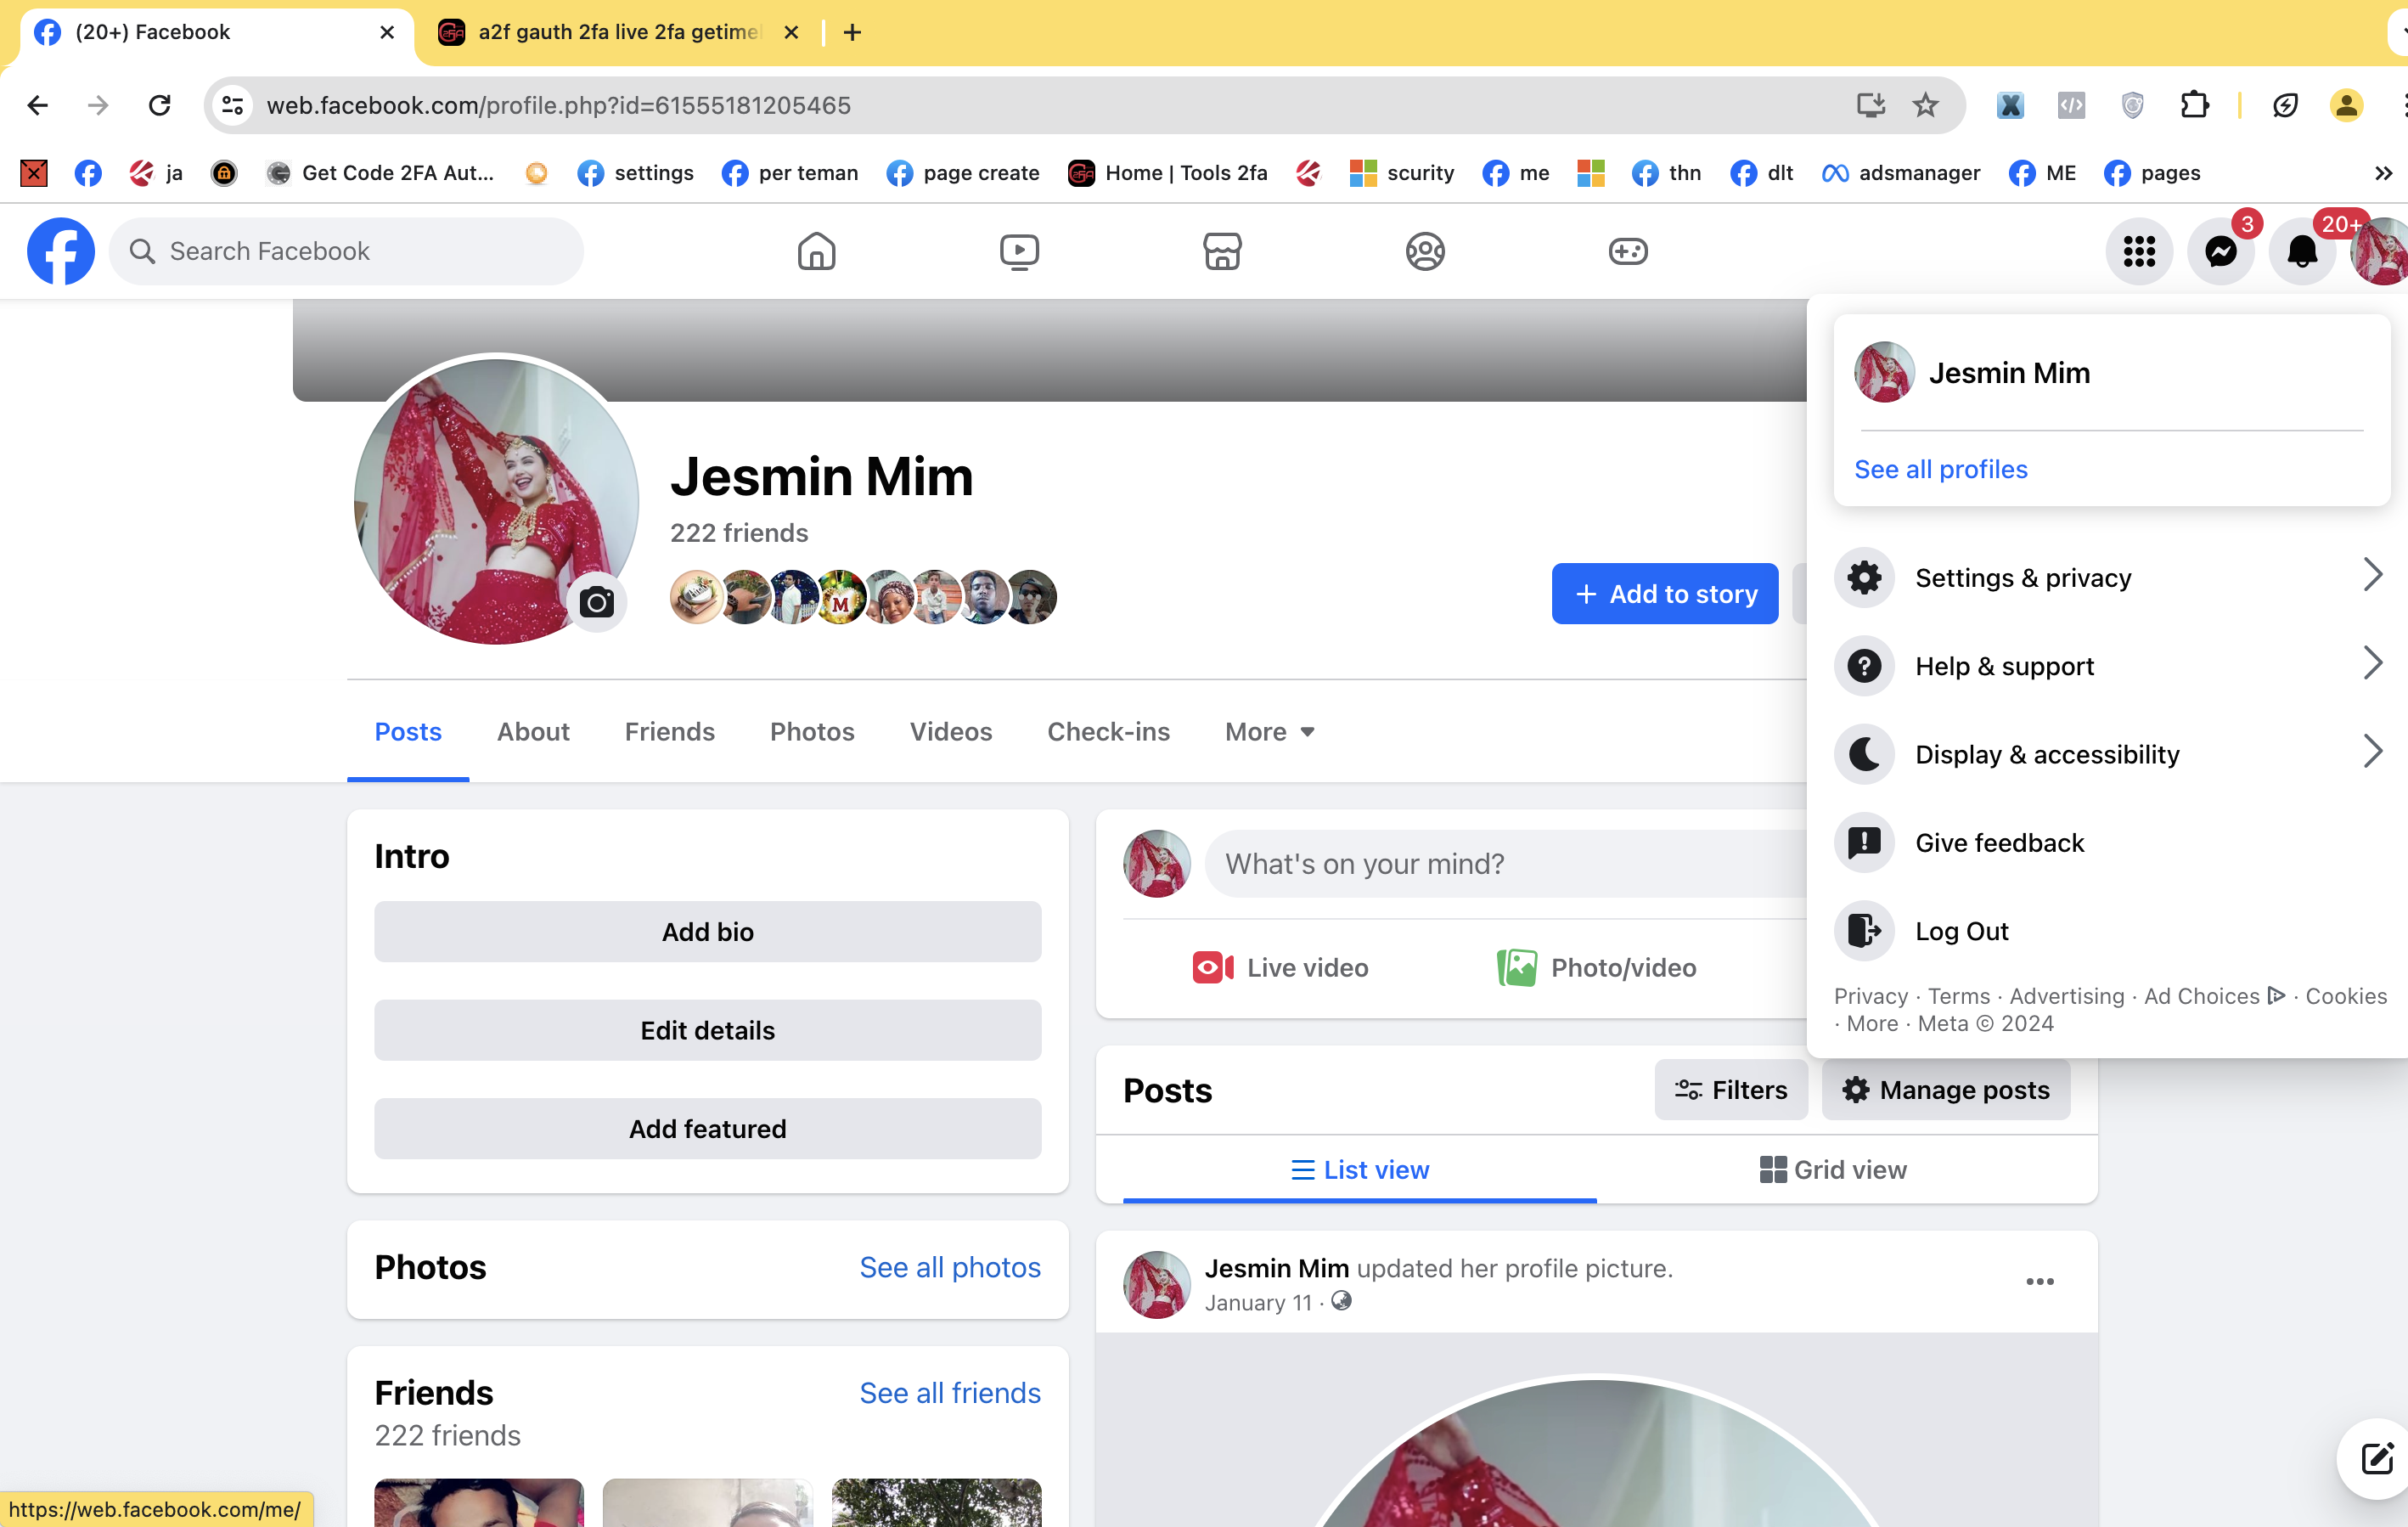Screen dimensions: 2408x1527
Task: Close the Facebook tab
Action: pos(387,32)
